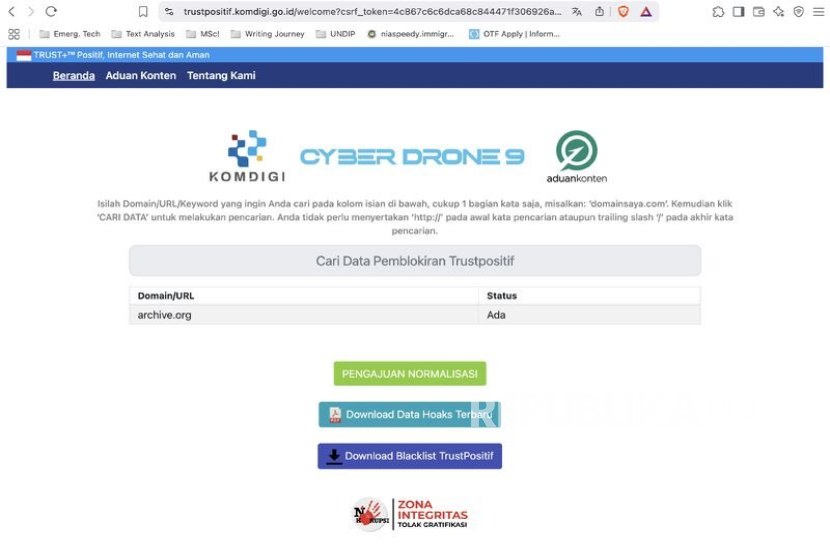Open the Emerg. Tech bookmarks folder
The height and width of the screenshot is (556, 830).
click(x=69, y=34)
